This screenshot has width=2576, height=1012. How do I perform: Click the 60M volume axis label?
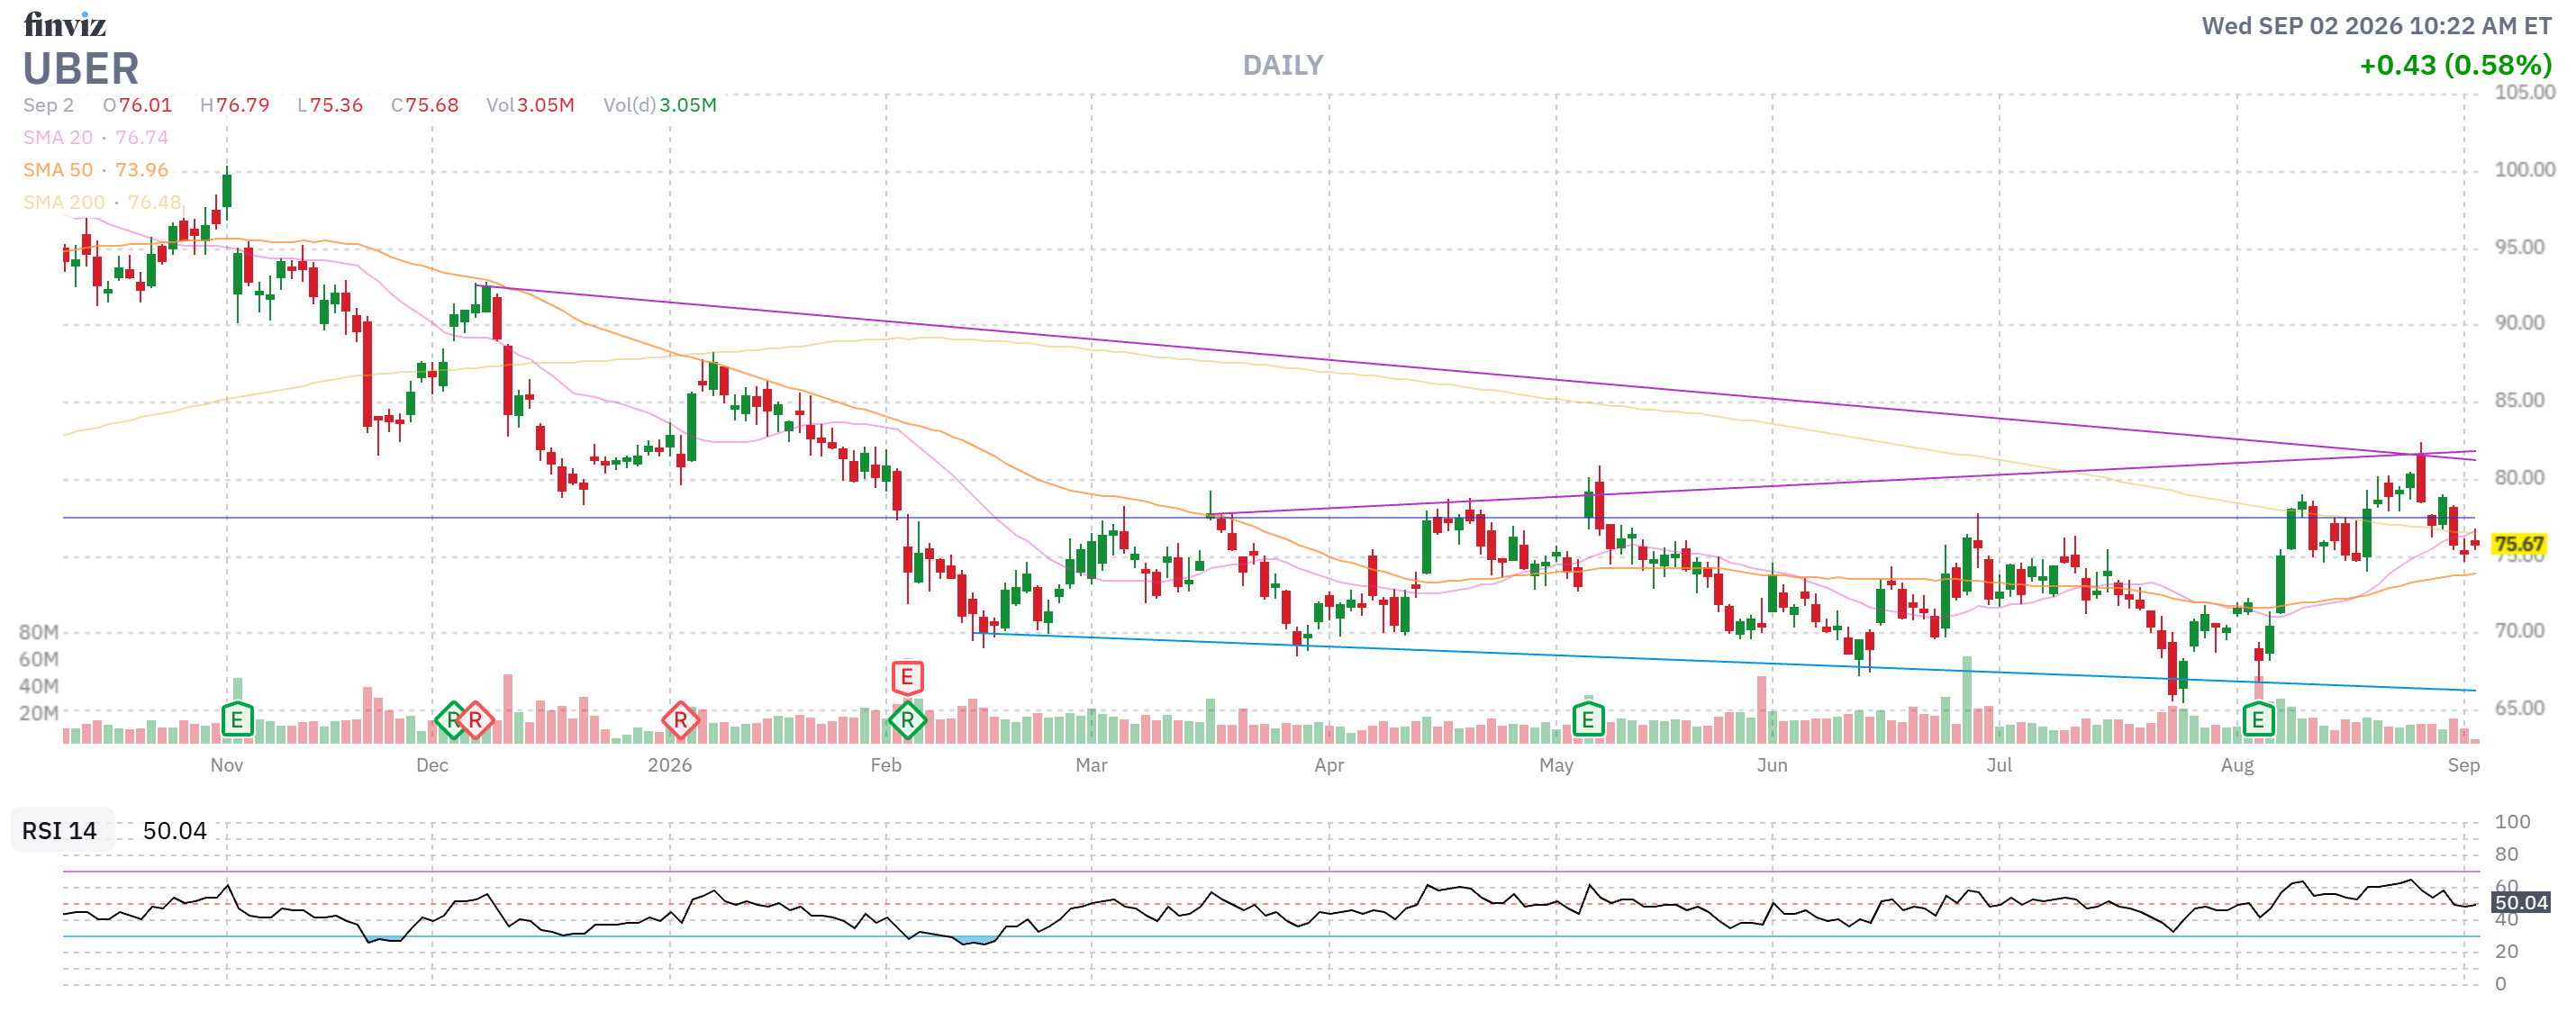pos(39,659)
